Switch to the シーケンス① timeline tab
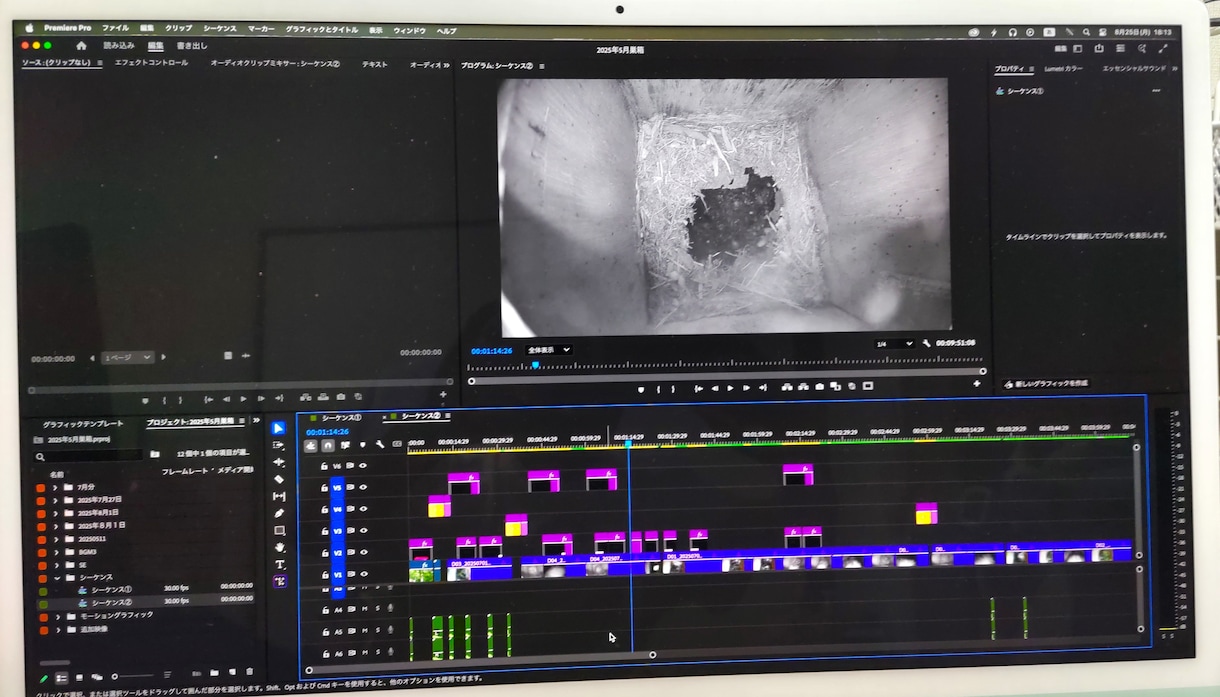This screenshot has width=1220, height=697. 342,416
